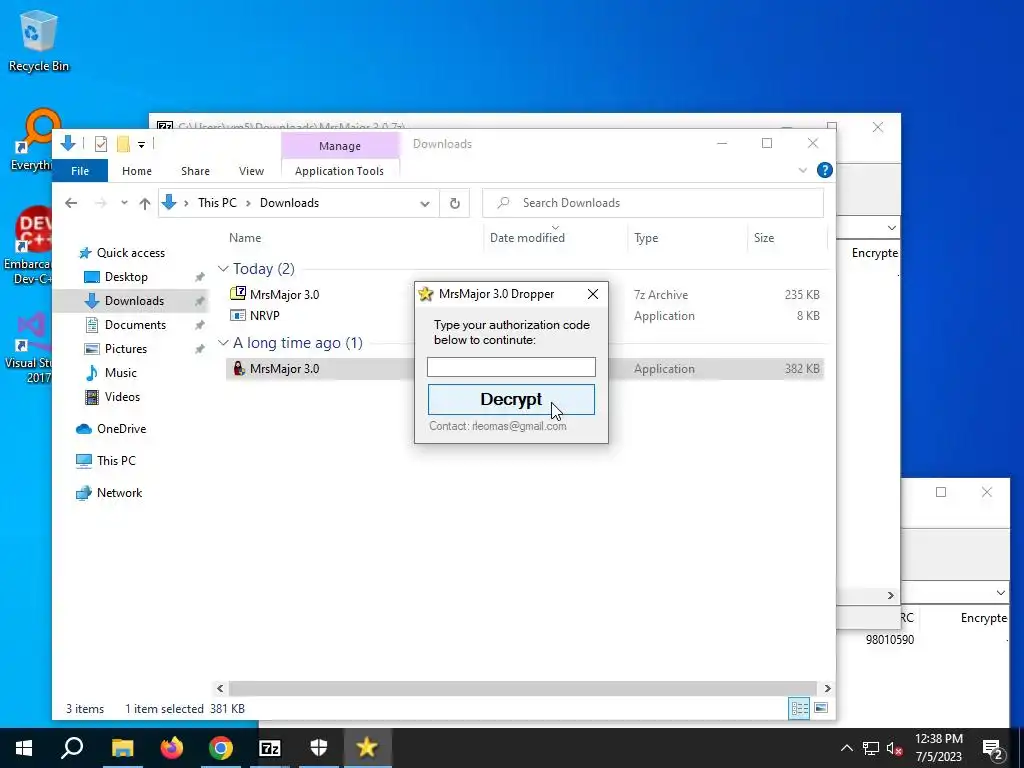Refresh the Downloads folder

pyautogui.click(x=455, y=203)
